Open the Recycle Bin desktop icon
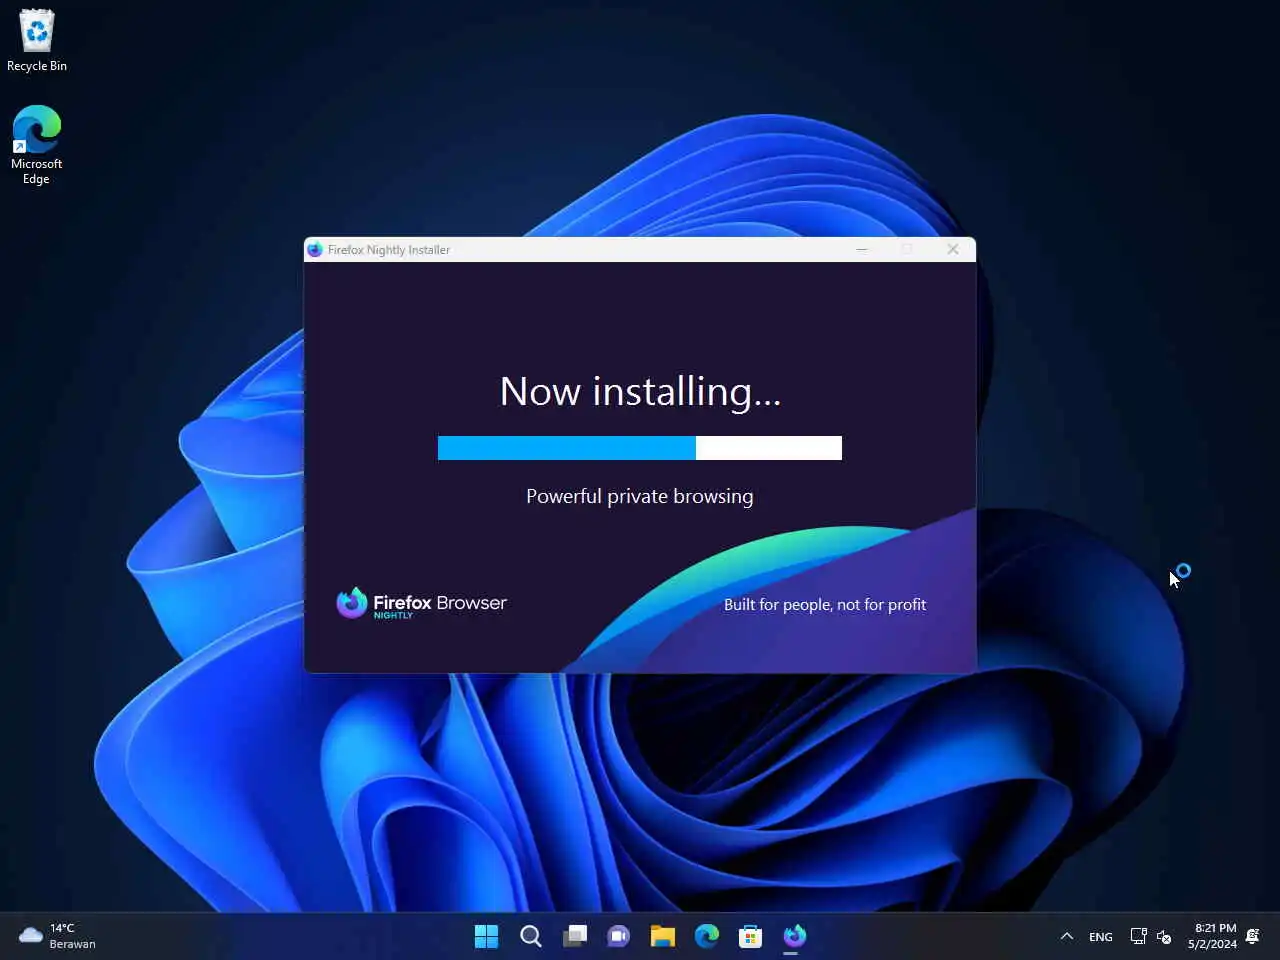1280x960 pixels. pyautogui.click(x=37, y=41)
